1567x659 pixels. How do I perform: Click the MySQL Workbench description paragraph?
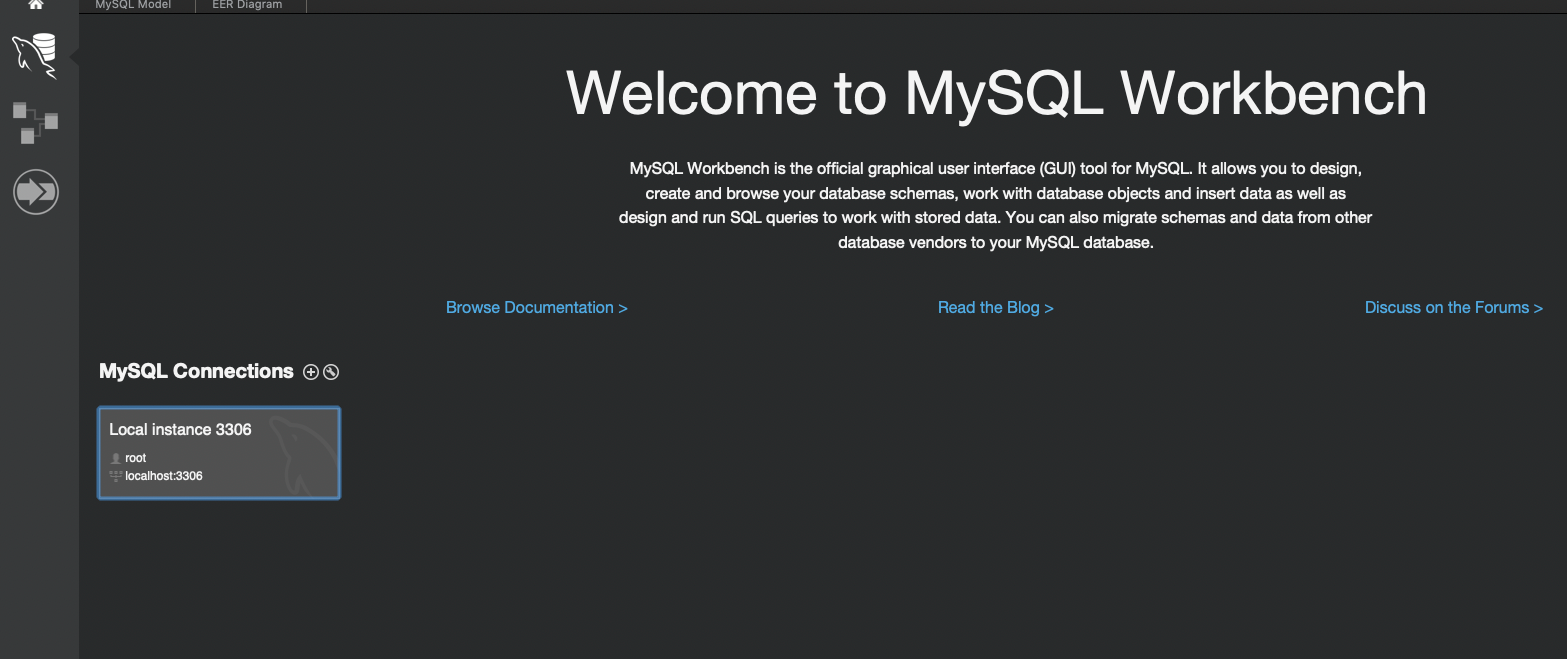pos(996,205)
